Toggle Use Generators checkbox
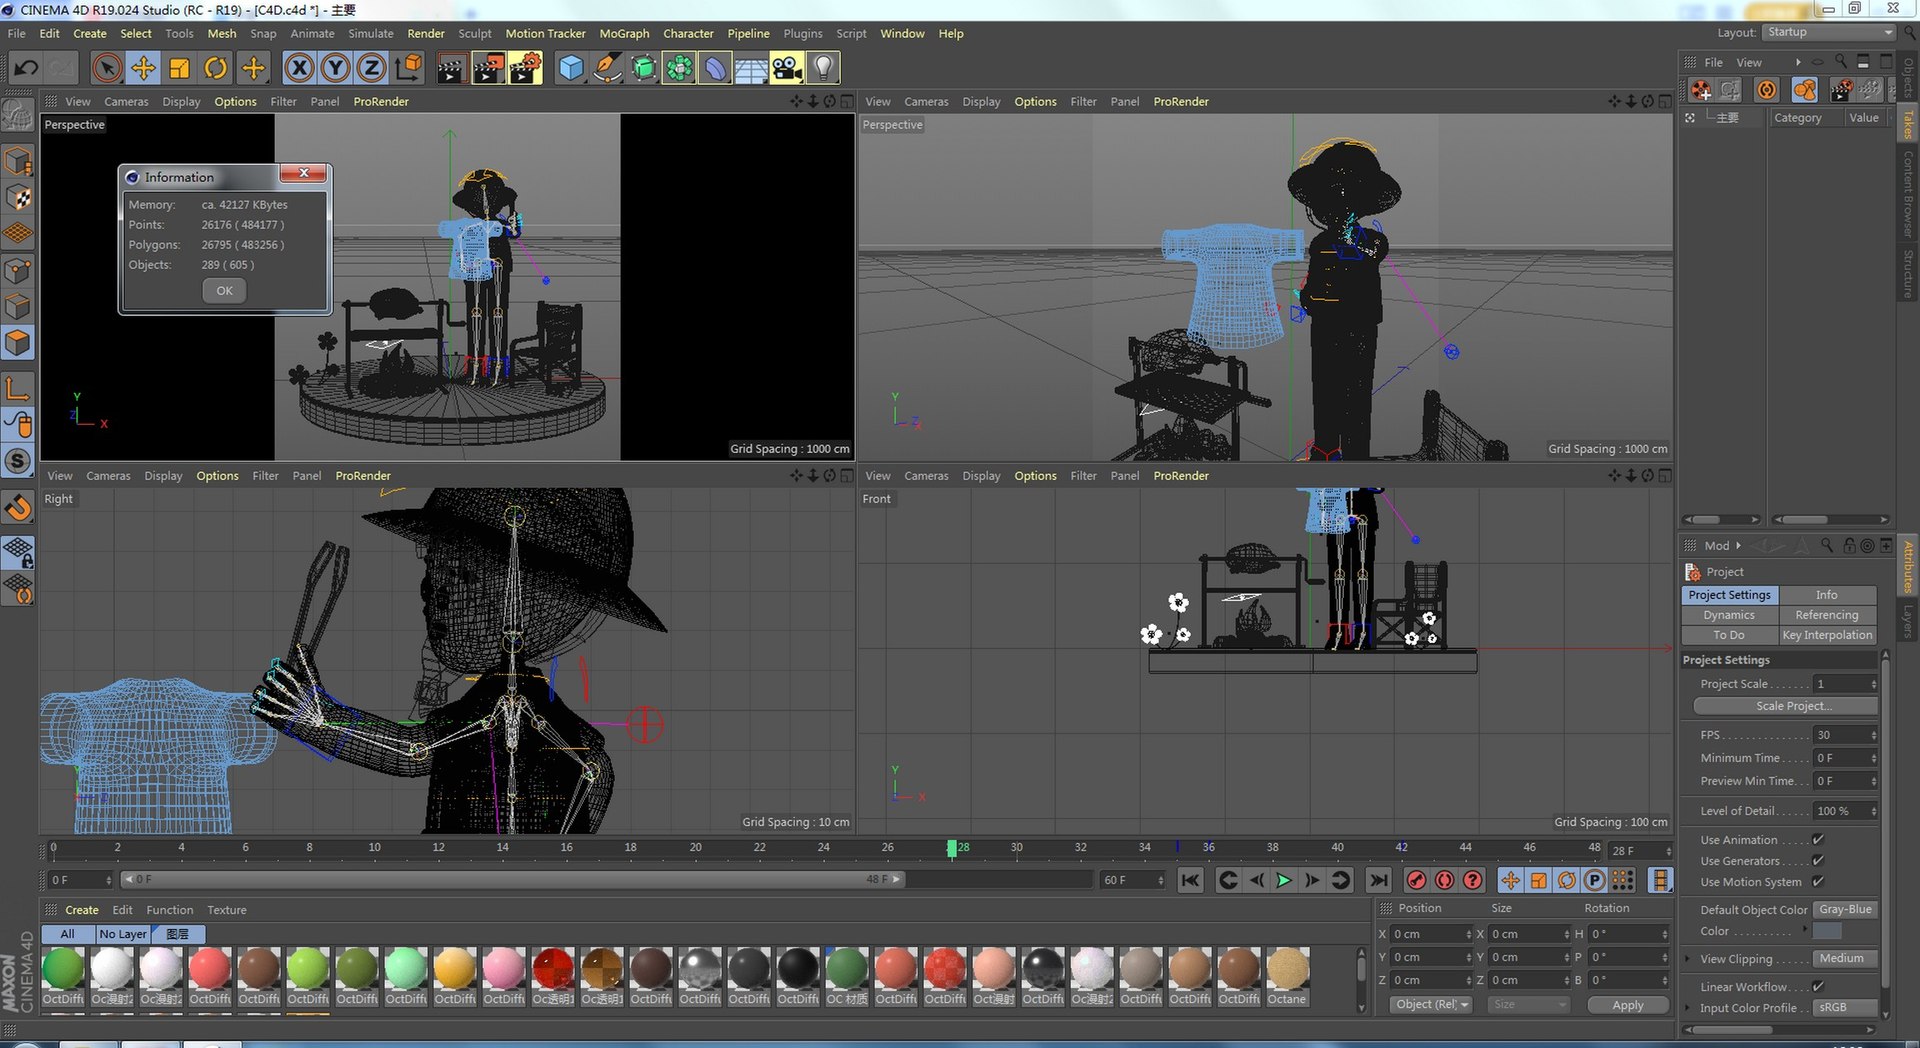Viewport: 1920px width, 1048px height. click(1818, 861)
